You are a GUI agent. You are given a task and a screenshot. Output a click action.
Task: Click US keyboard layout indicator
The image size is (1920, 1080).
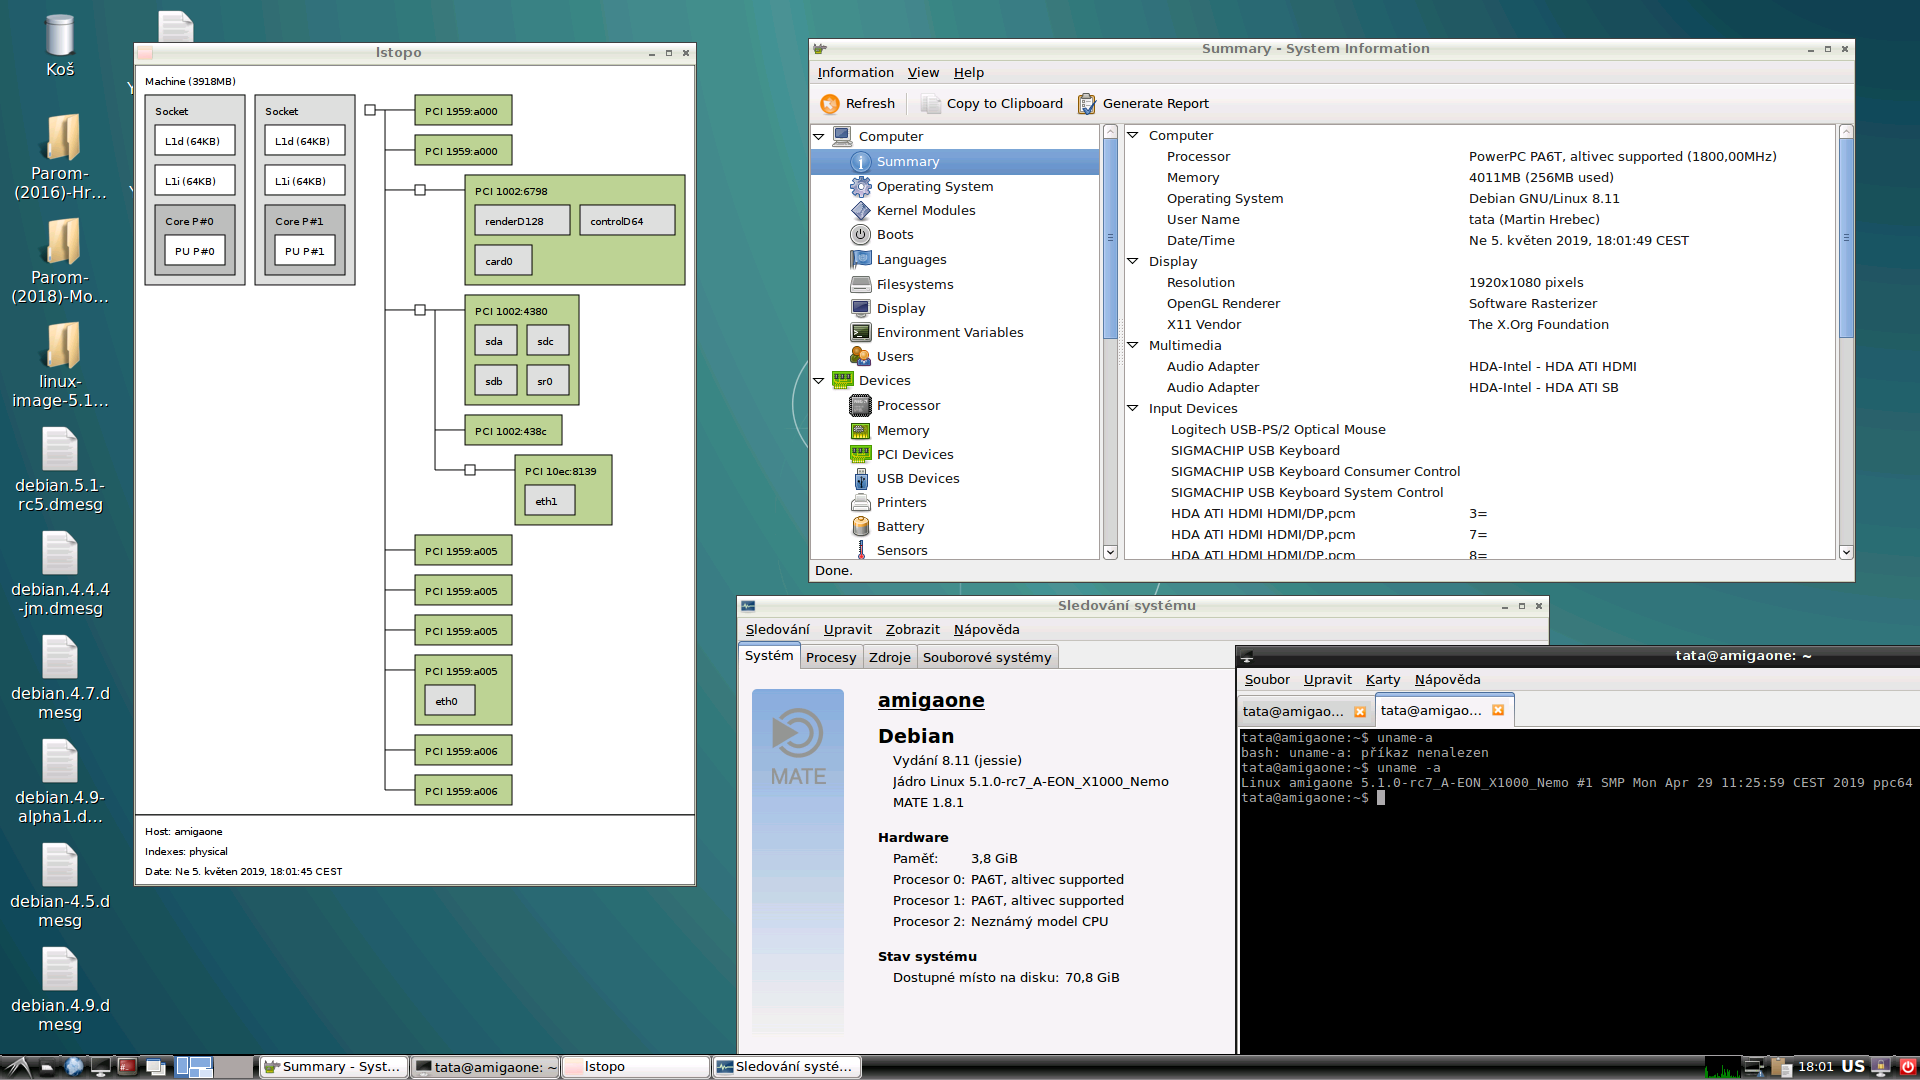click(x=1852, y=1066)
